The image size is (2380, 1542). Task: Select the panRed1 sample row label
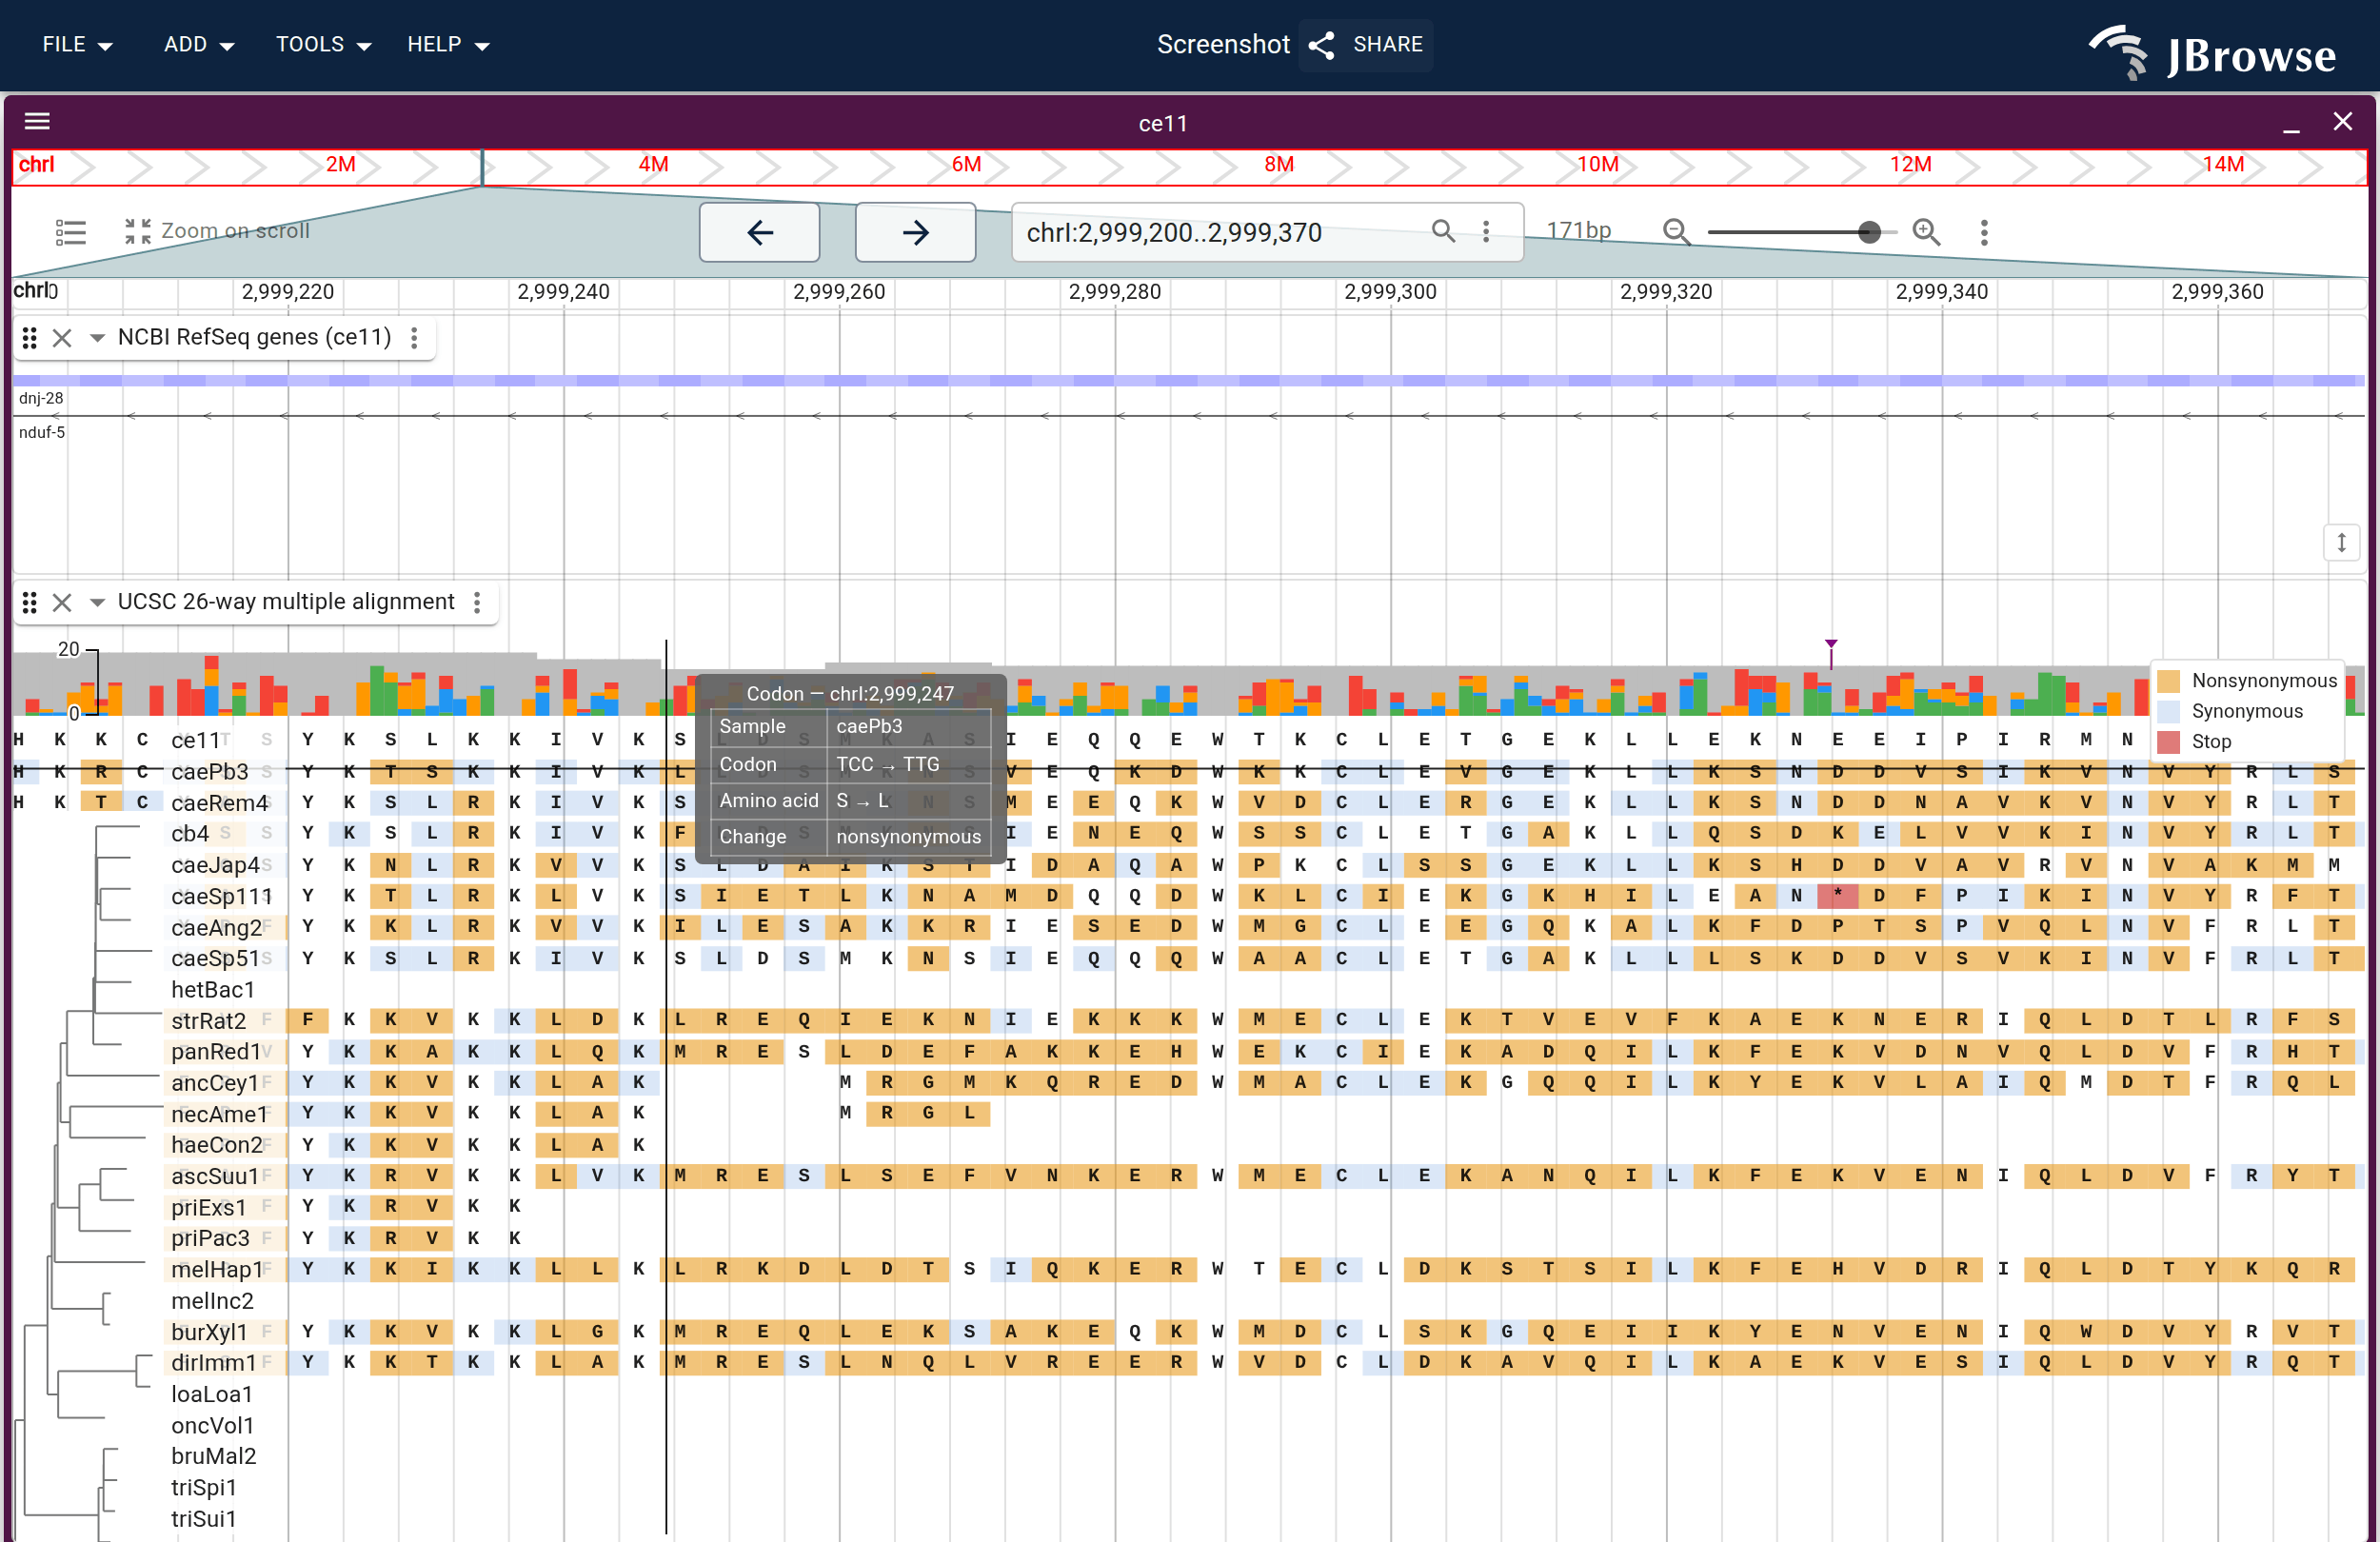(216, 1051)
